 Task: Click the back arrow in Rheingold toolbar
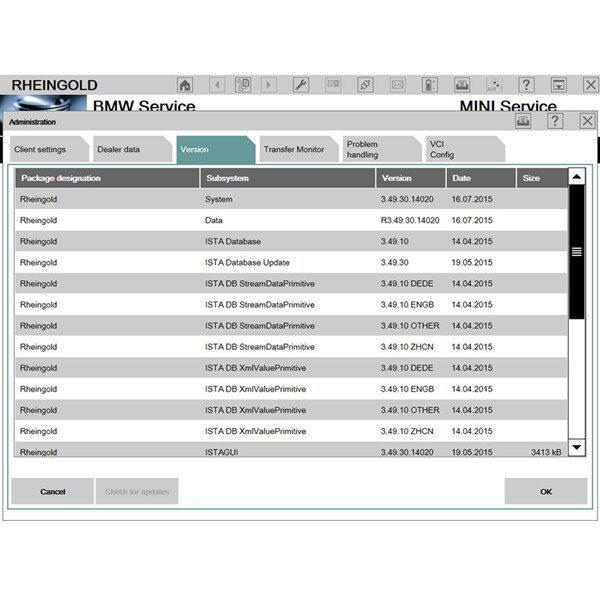[217, 85]
